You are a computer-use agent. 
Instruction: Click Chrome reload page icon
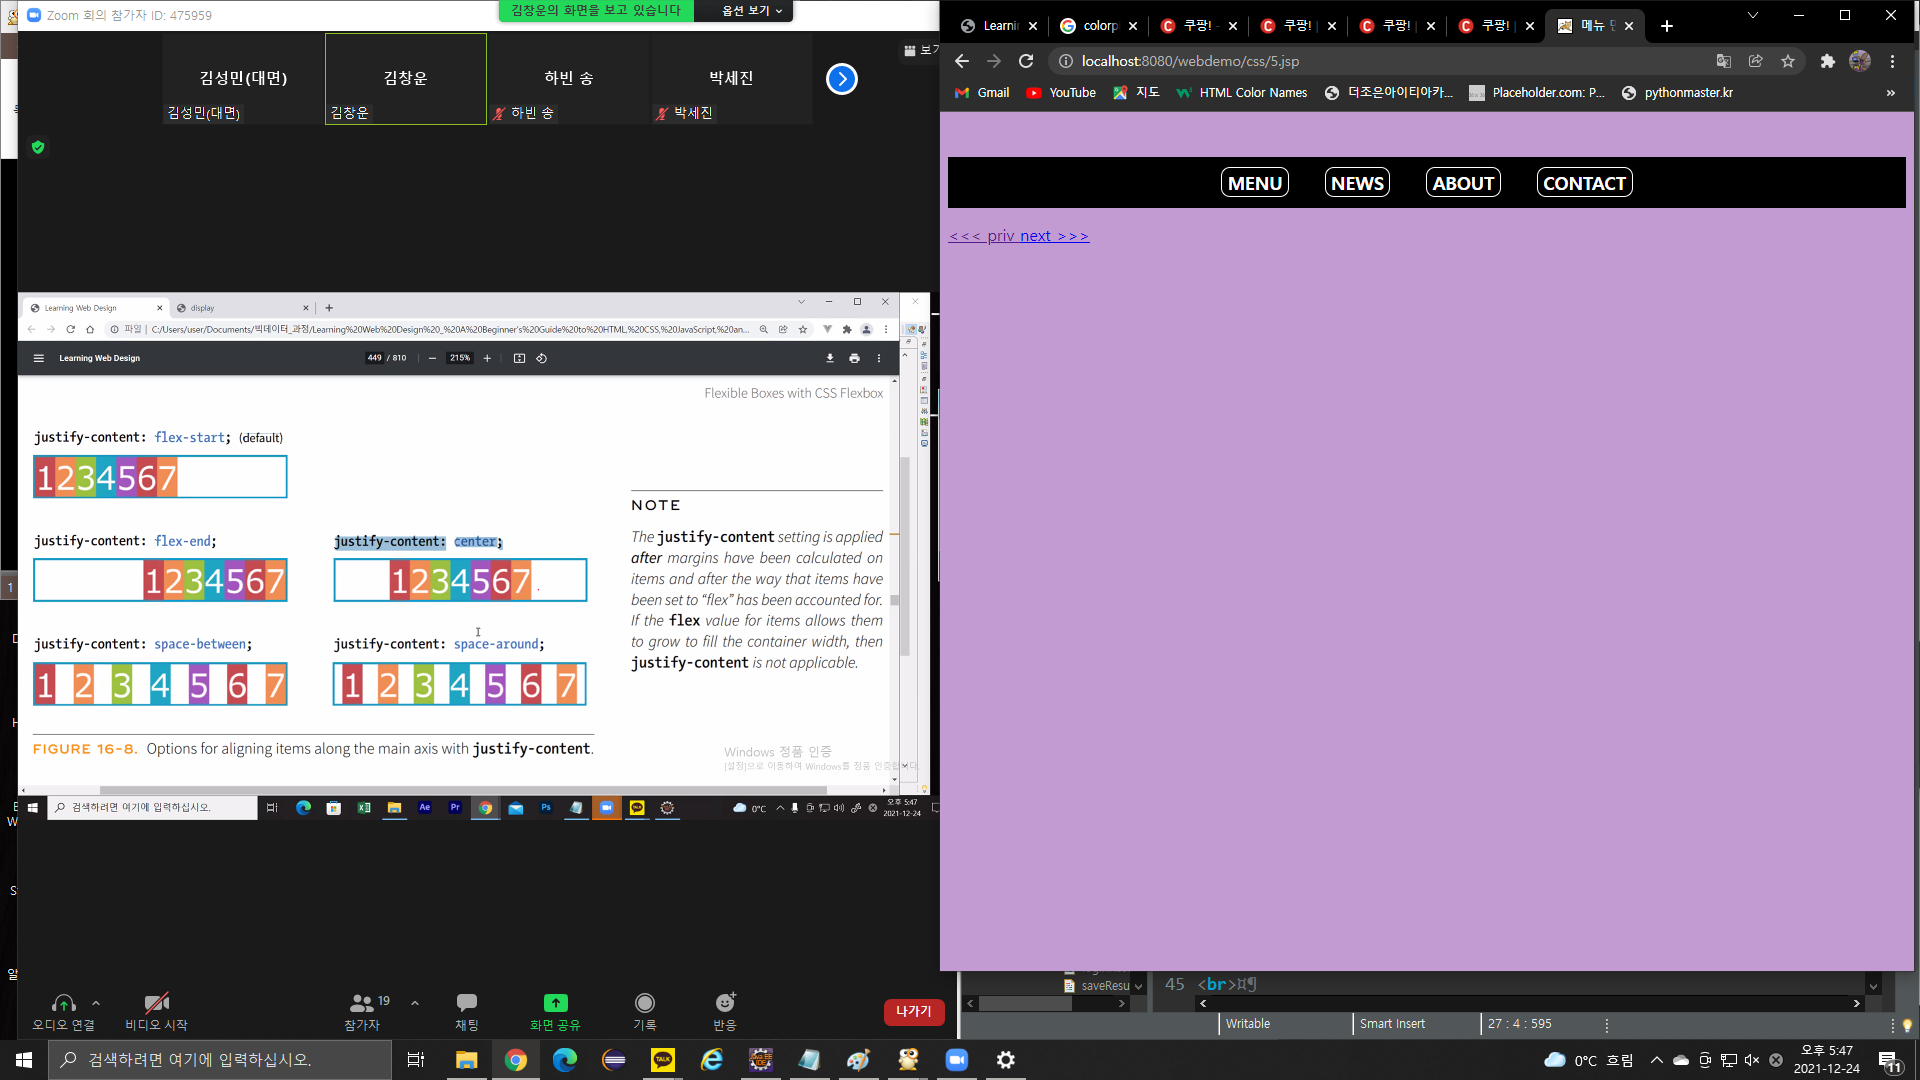tap(1026, 61)
